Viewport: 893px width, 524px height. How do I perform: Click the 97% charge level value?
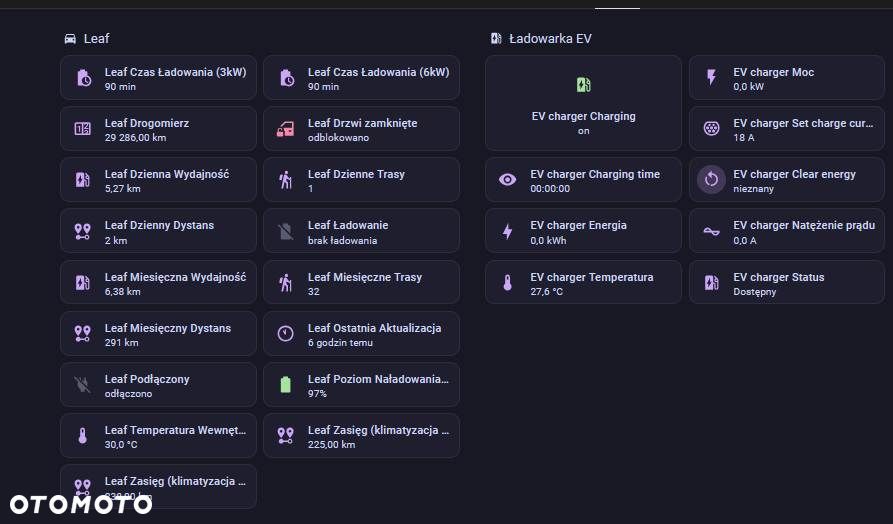coord(317,394)
